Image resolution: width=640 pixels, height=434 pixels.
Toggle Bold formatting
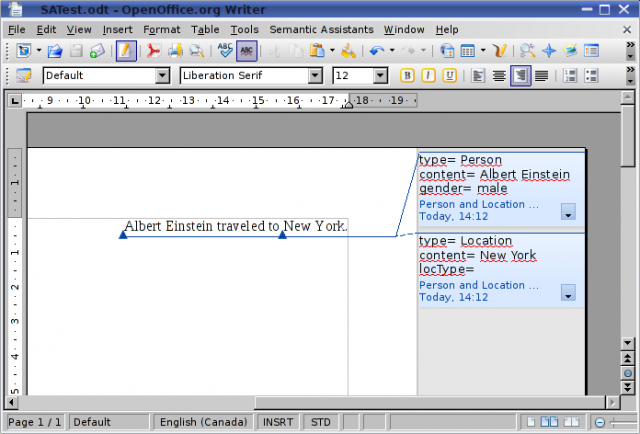(407, 76)
